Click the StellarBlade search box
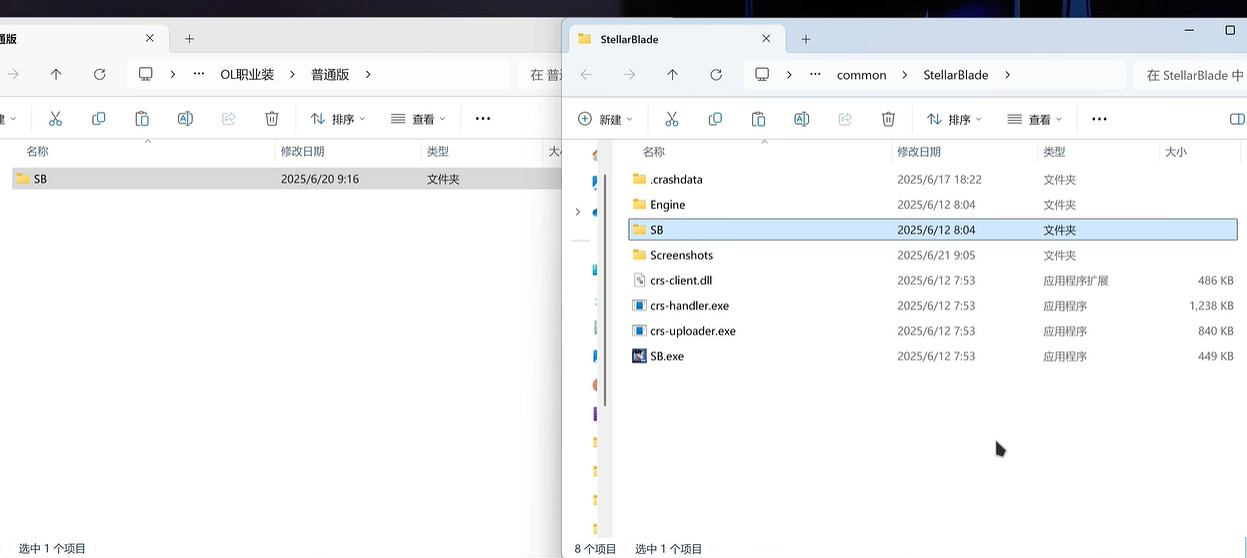Viewport: 1247px width, 558px height. pyautogui.click(x=1190, y=75)
